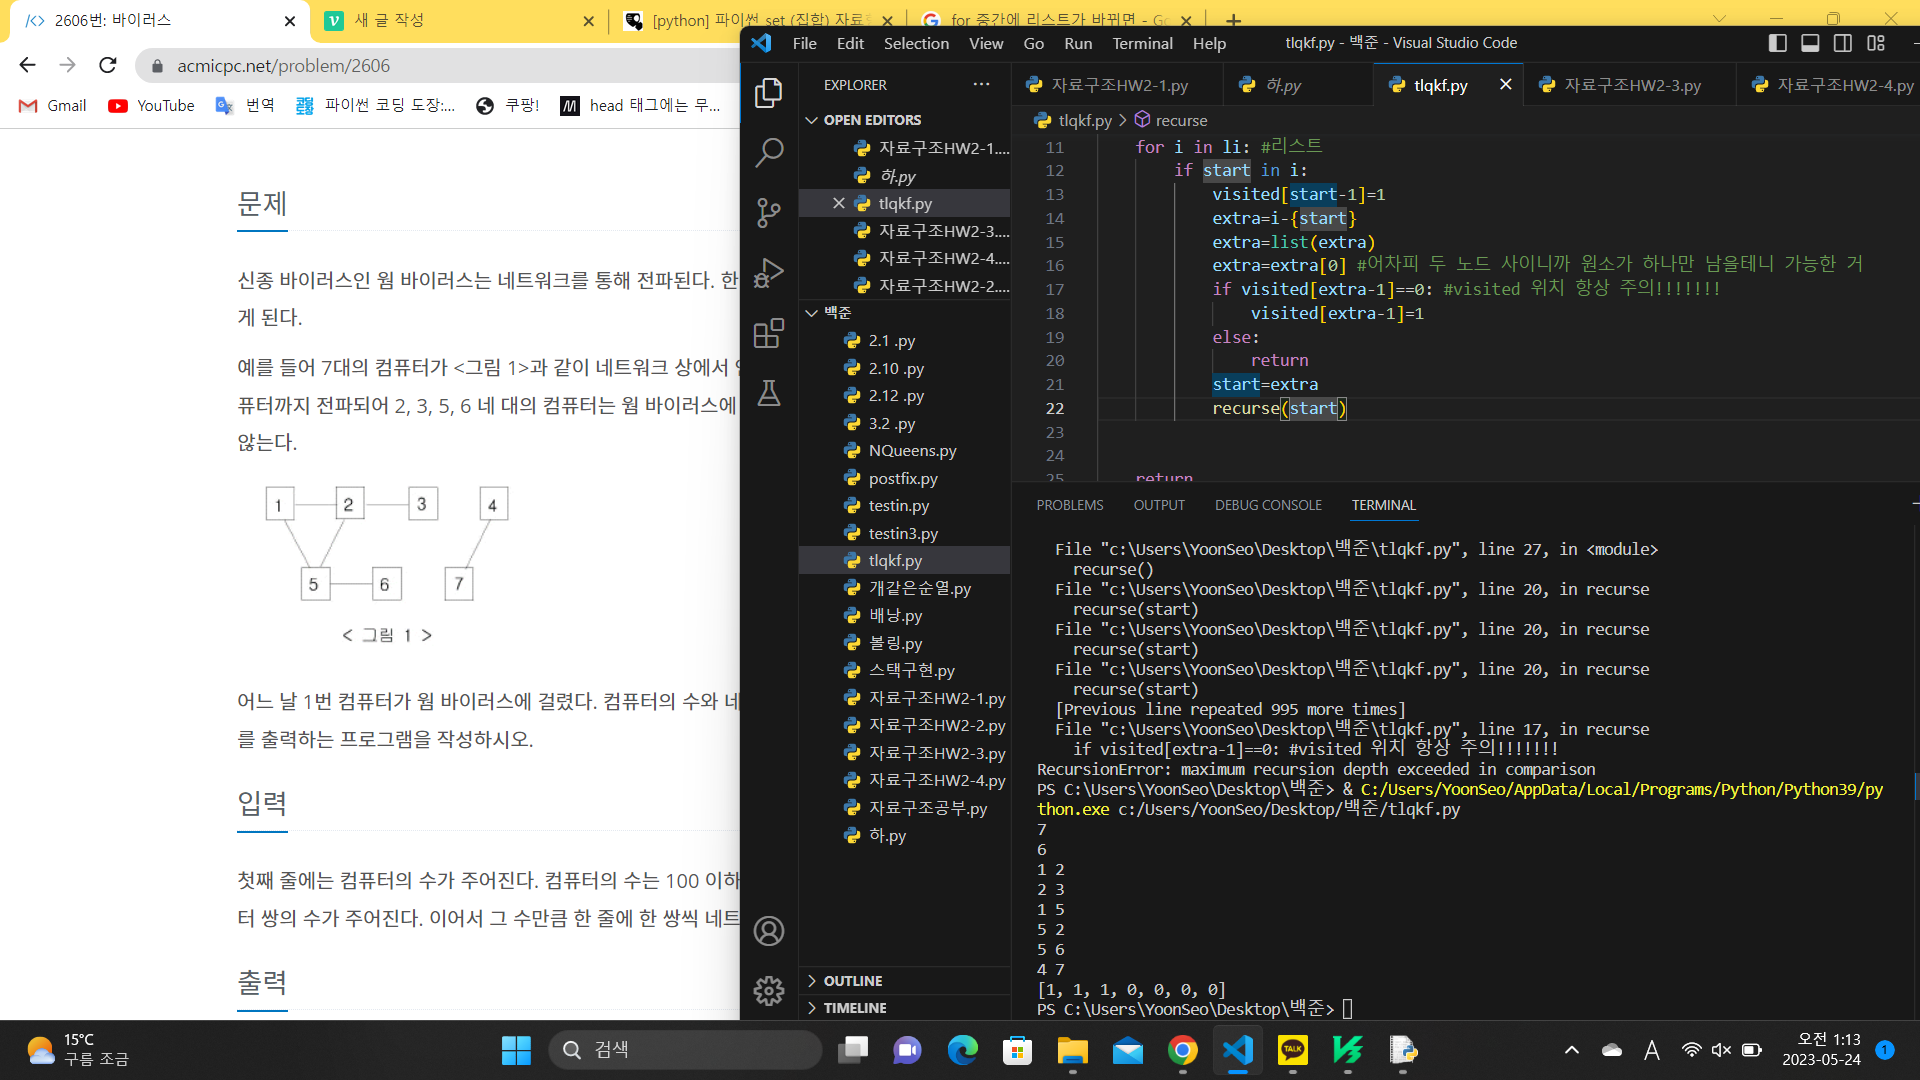Screen dimensions: 1920x1080
Task: Toggle the bottom panel layout button
Action: 1810,43
